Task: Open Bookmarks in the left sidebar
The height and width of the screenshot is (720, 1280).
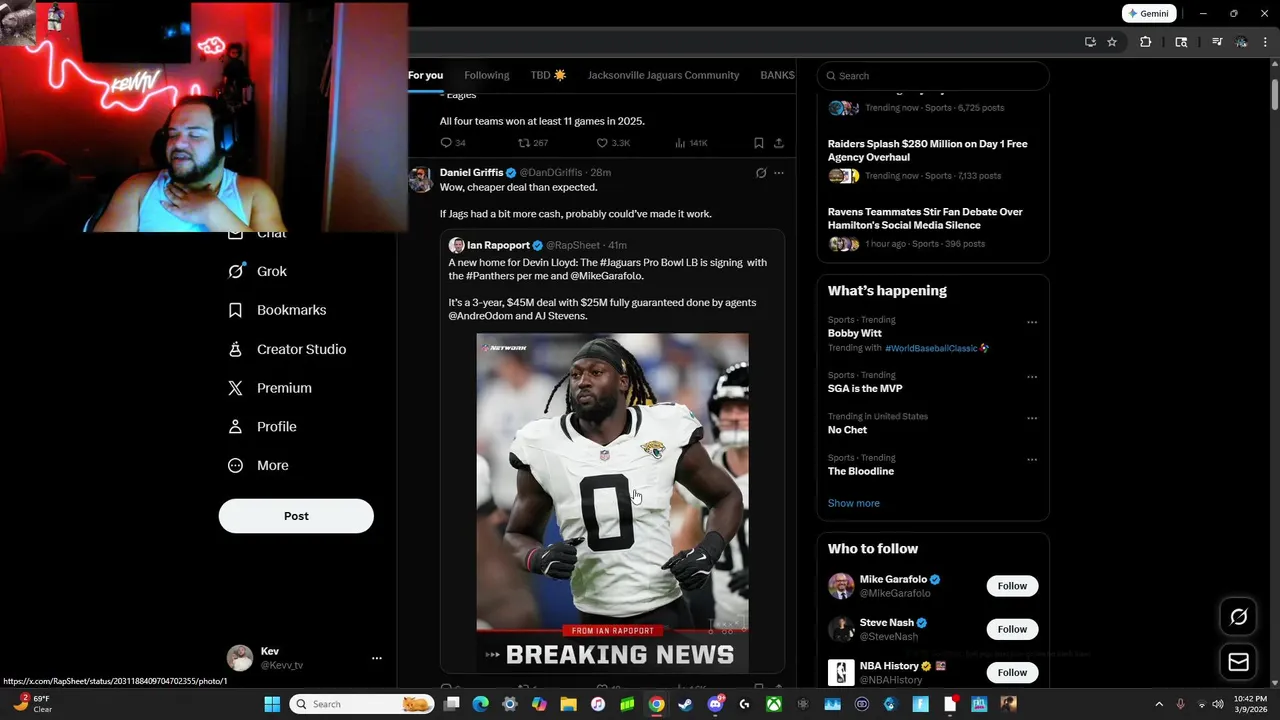Action: point(277,310)
